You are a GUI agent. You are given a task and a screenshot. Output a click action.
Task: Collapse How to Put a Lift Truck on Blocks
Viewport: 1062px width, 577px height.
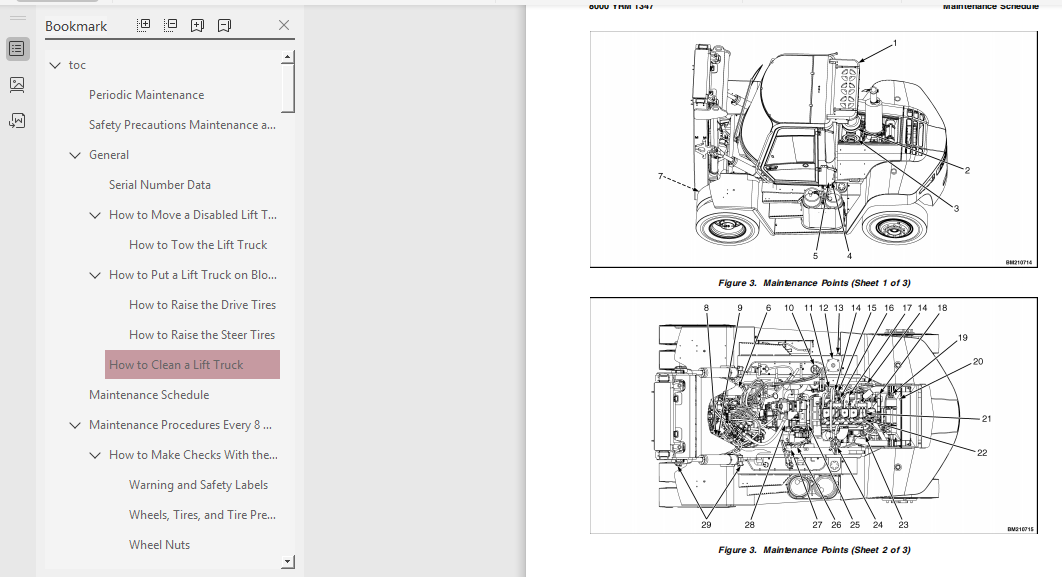coord(95,275)
